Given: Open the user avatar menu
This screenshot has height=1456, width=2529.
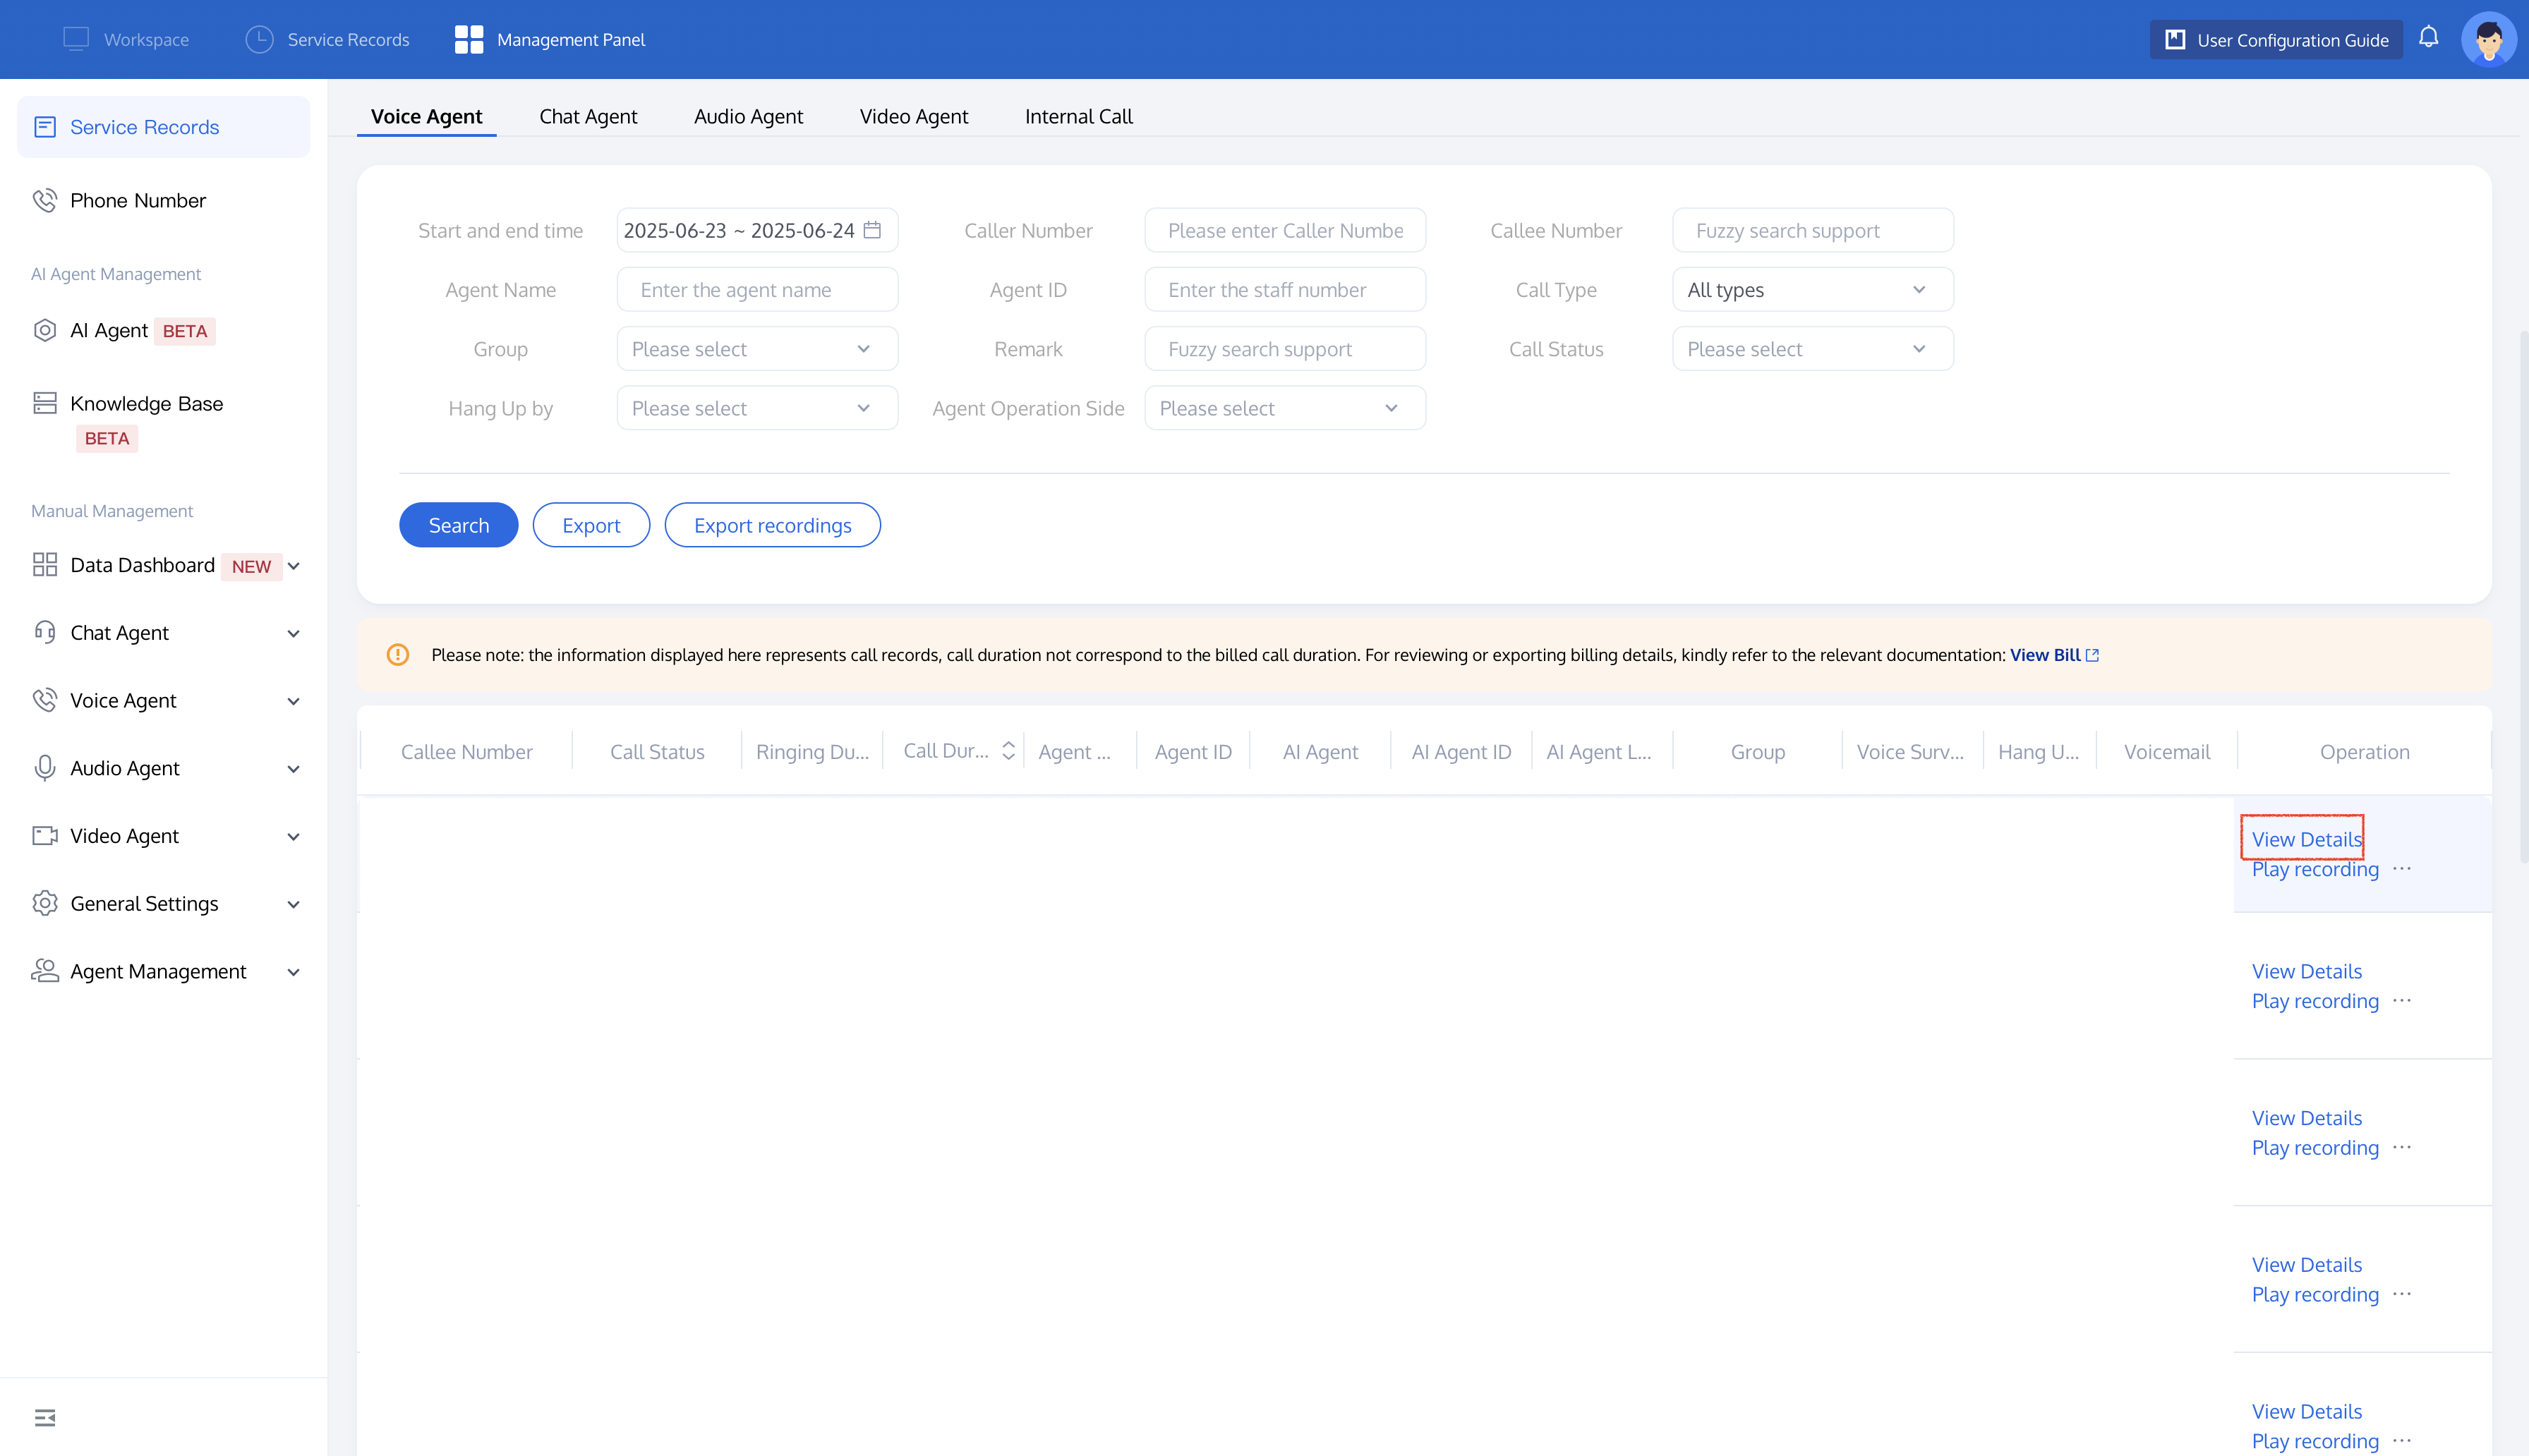Looking at the screenshot, I should (2488, 40).
